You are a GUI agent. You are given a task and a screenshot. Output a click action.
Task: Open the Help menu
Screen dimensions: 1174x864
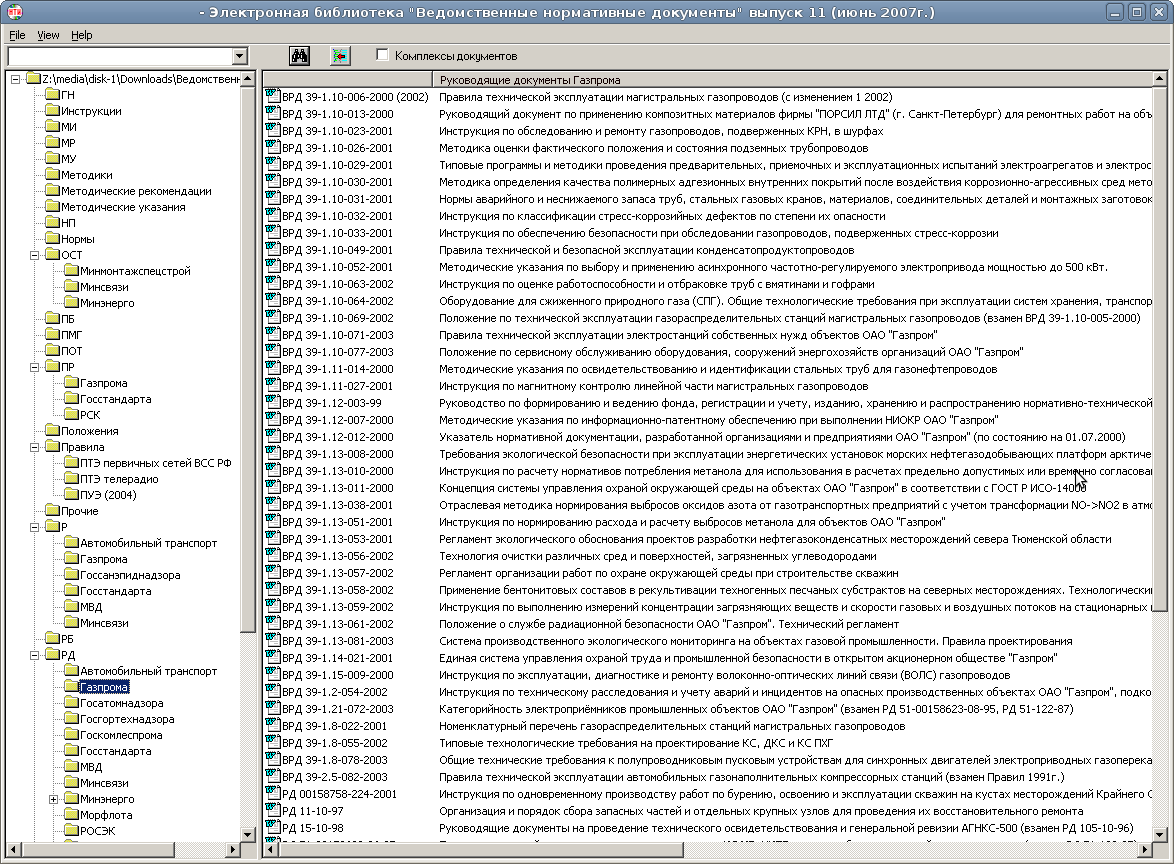(x=82, y=35)
